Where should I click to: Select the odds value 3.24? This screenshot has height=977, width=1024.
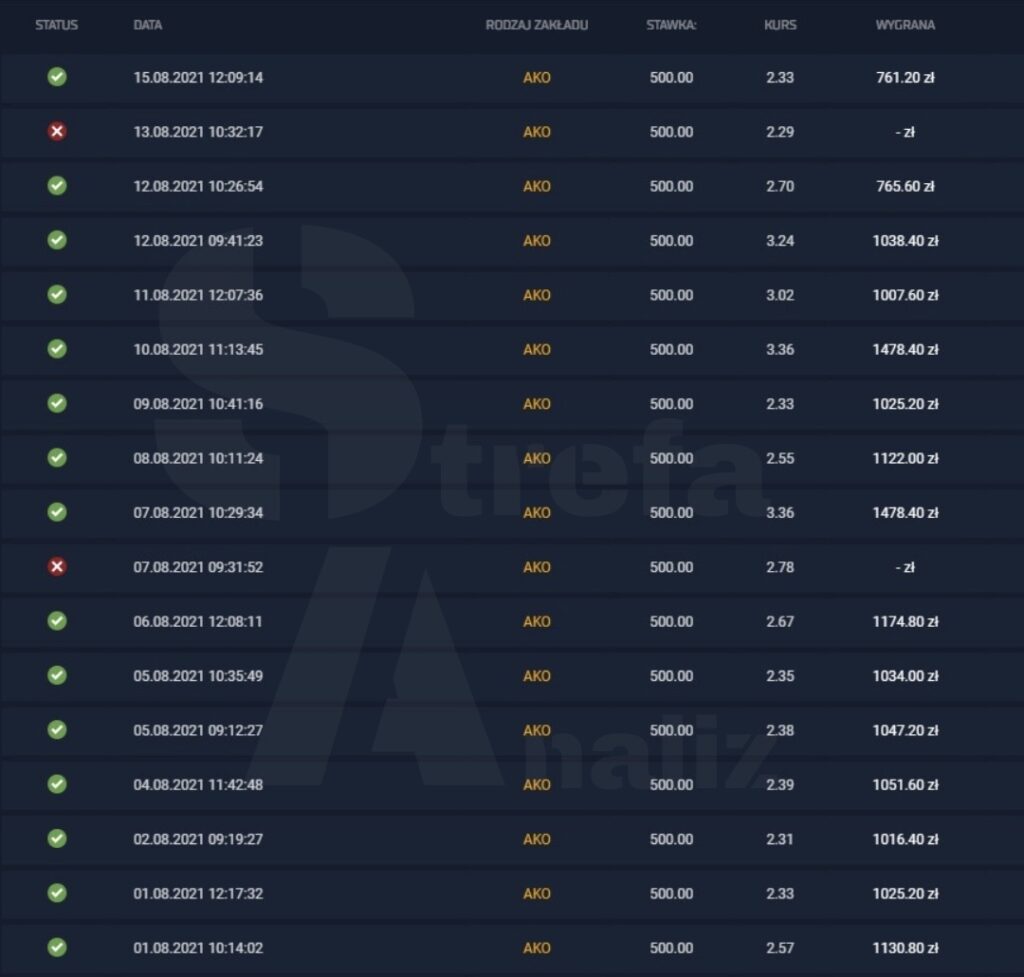point(780,241)
